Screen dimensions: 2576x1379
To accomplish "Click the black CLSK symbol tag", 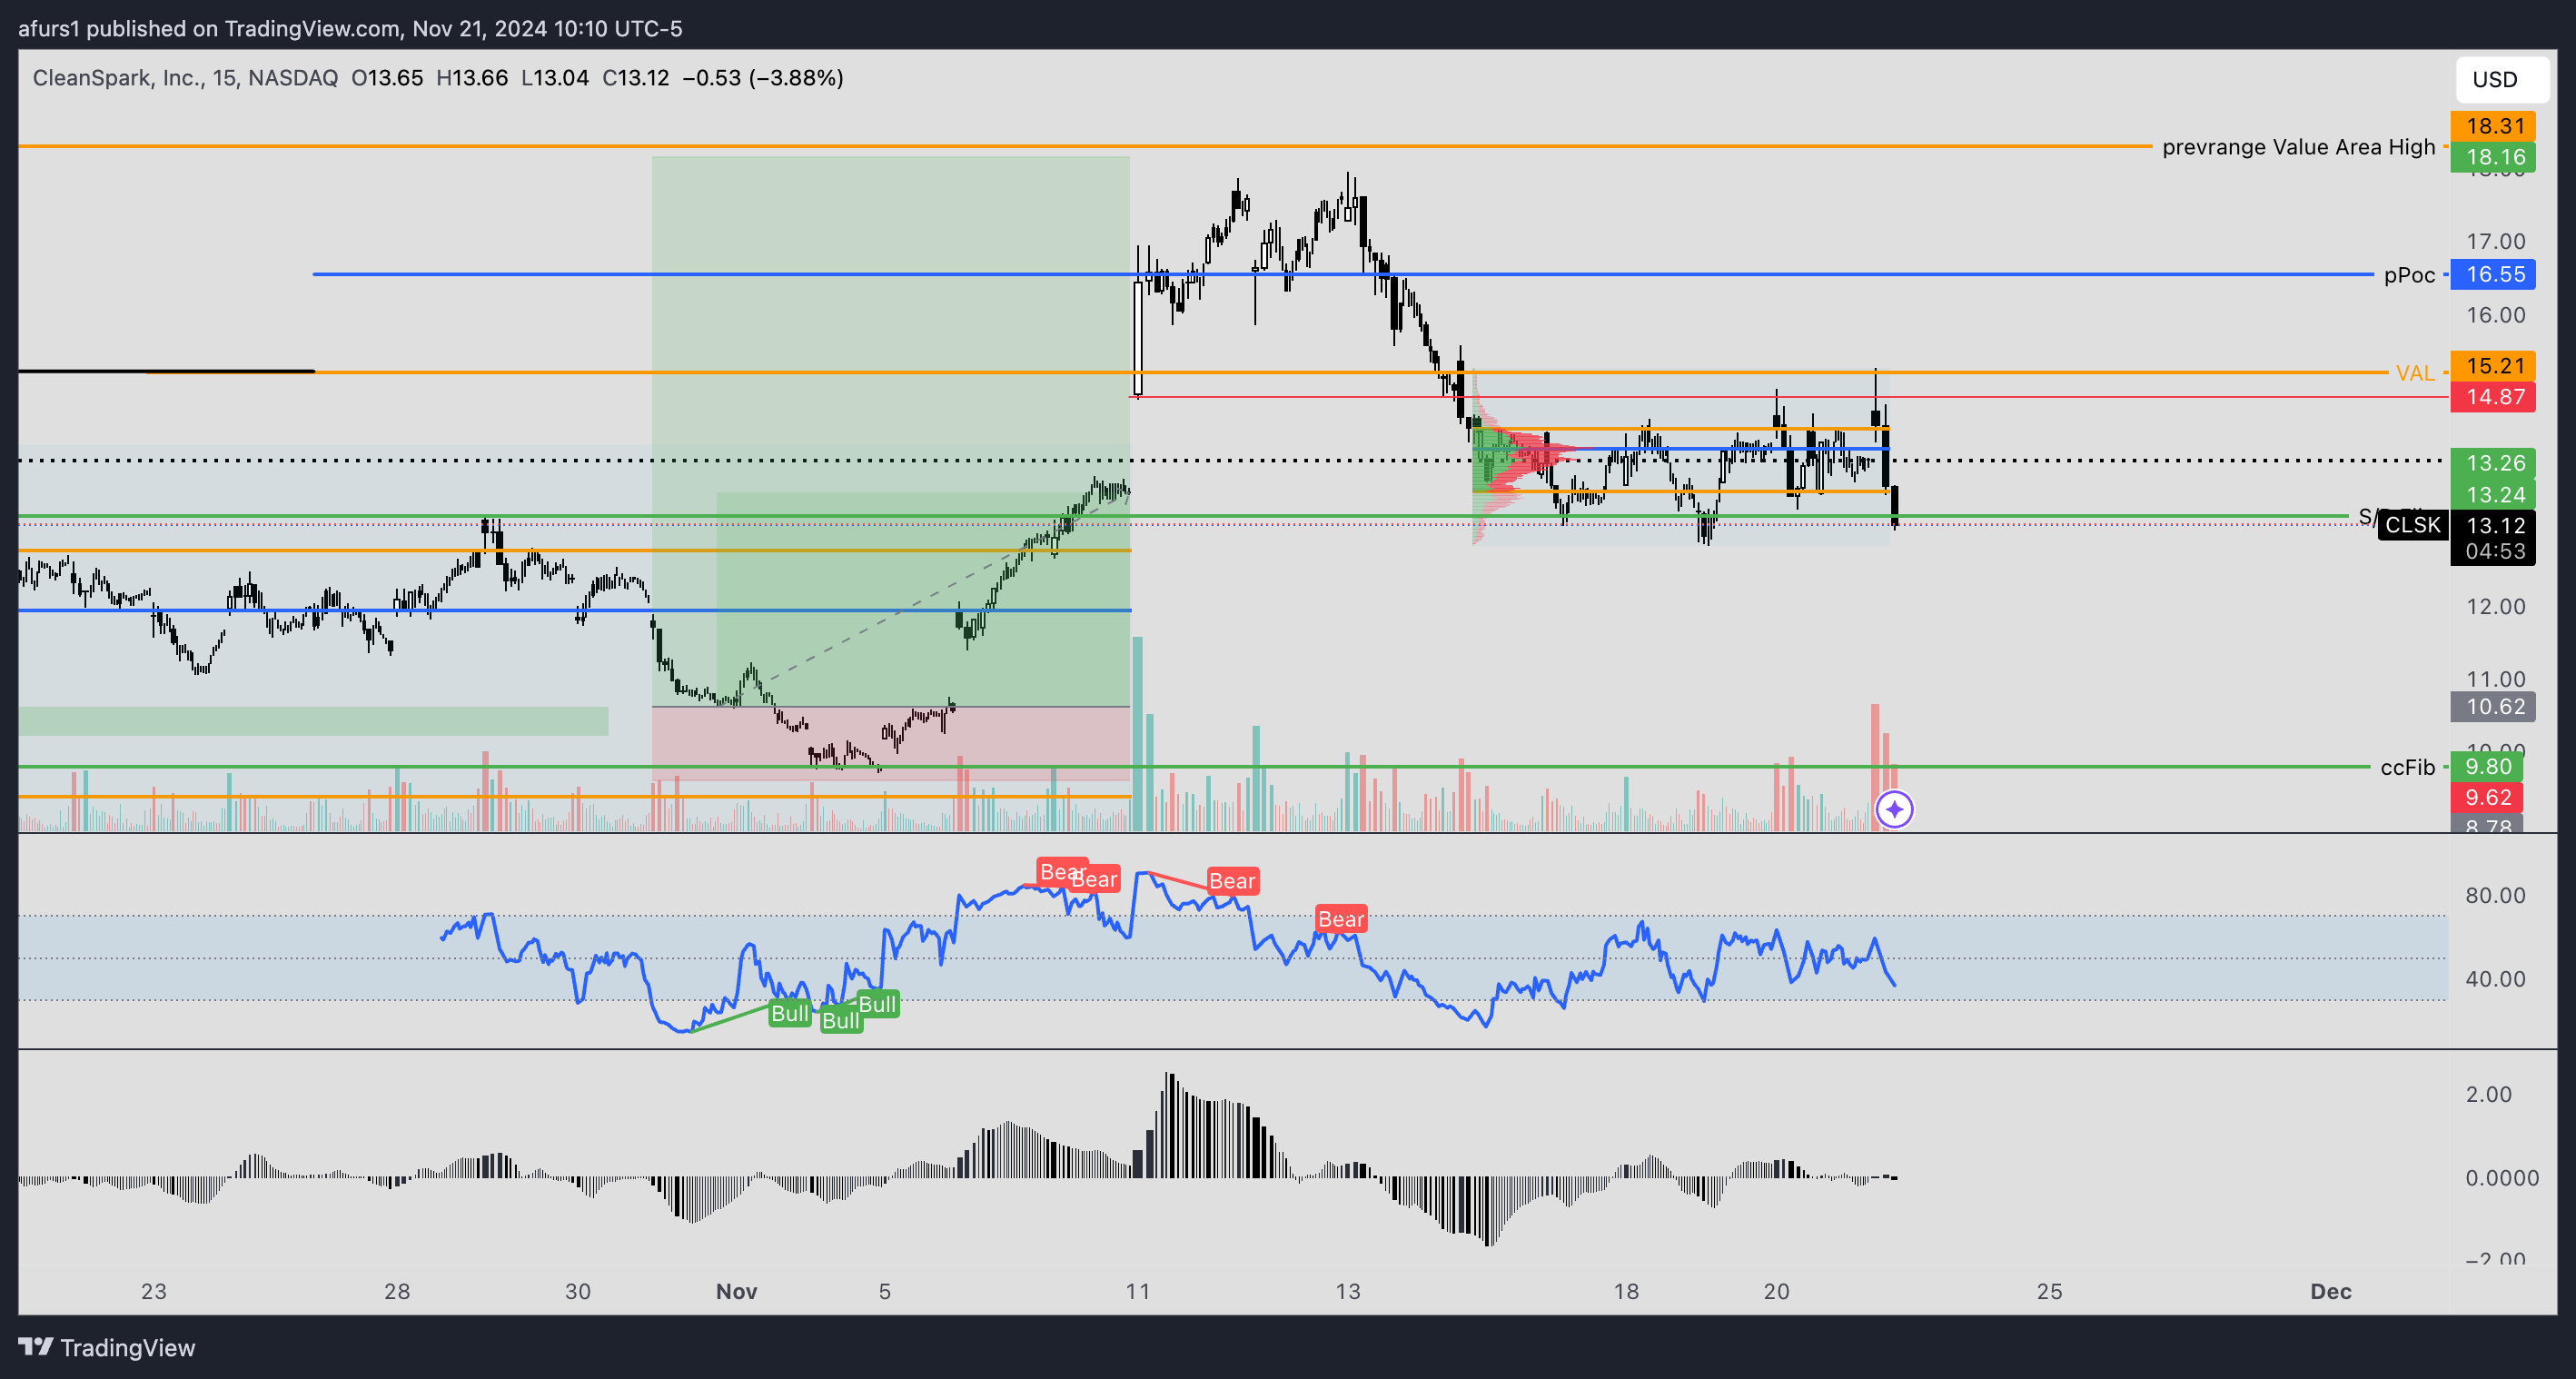I will (2413, 525).
